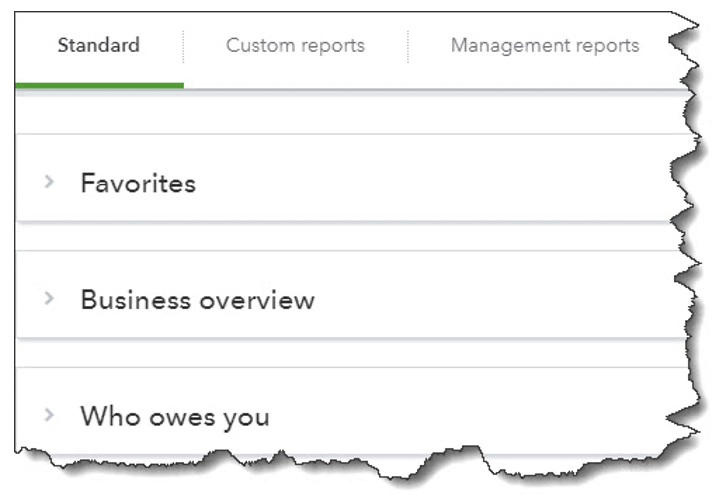The width and height of the screenshot is (714, 496).
Task: Expand the Favorites section chevron
Action: 49,182
